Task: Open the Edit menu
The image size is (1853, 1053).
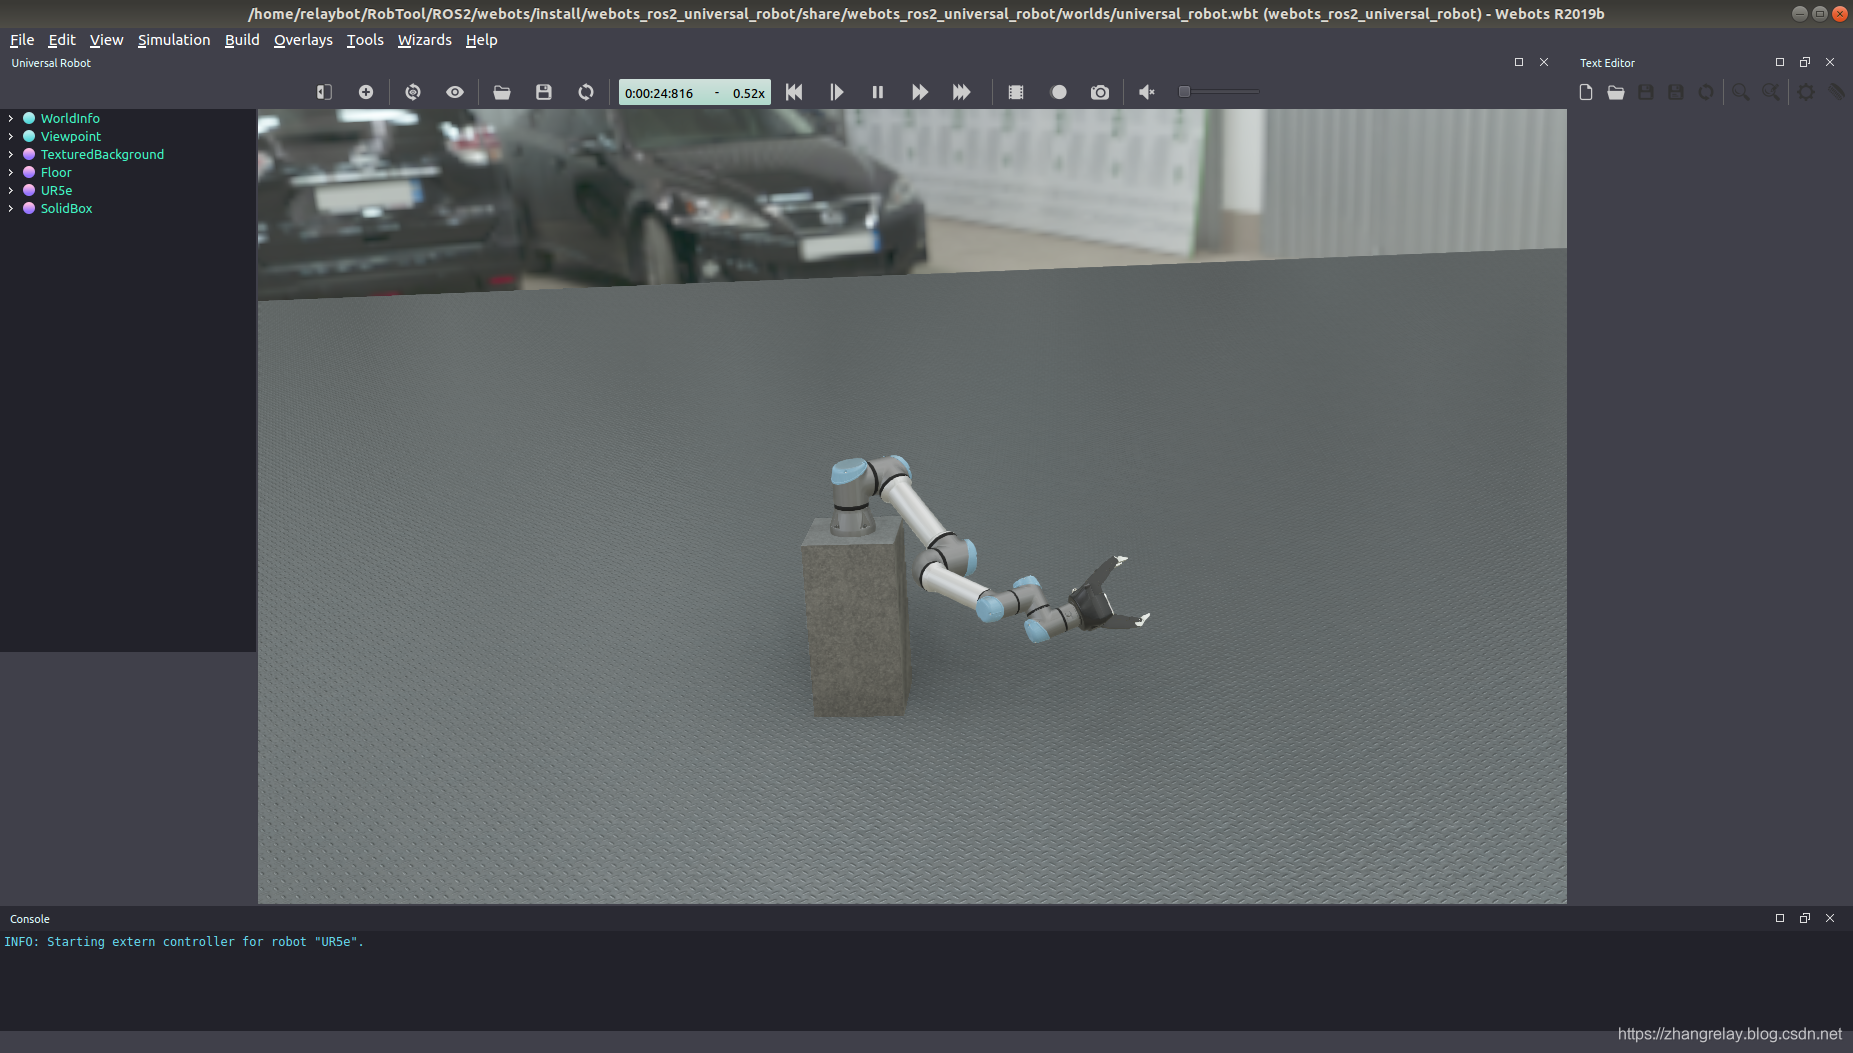Action: coord(62,40)
